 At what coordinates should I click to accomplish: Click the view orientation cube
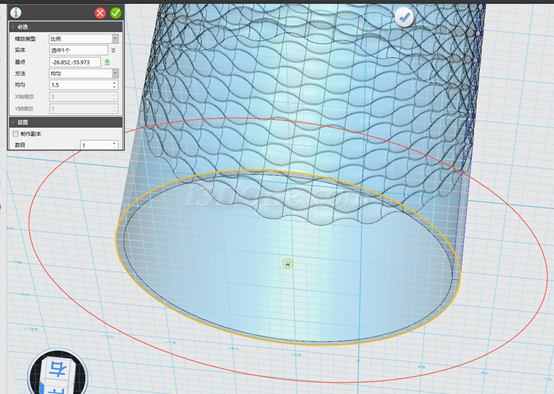click(58, 375)
